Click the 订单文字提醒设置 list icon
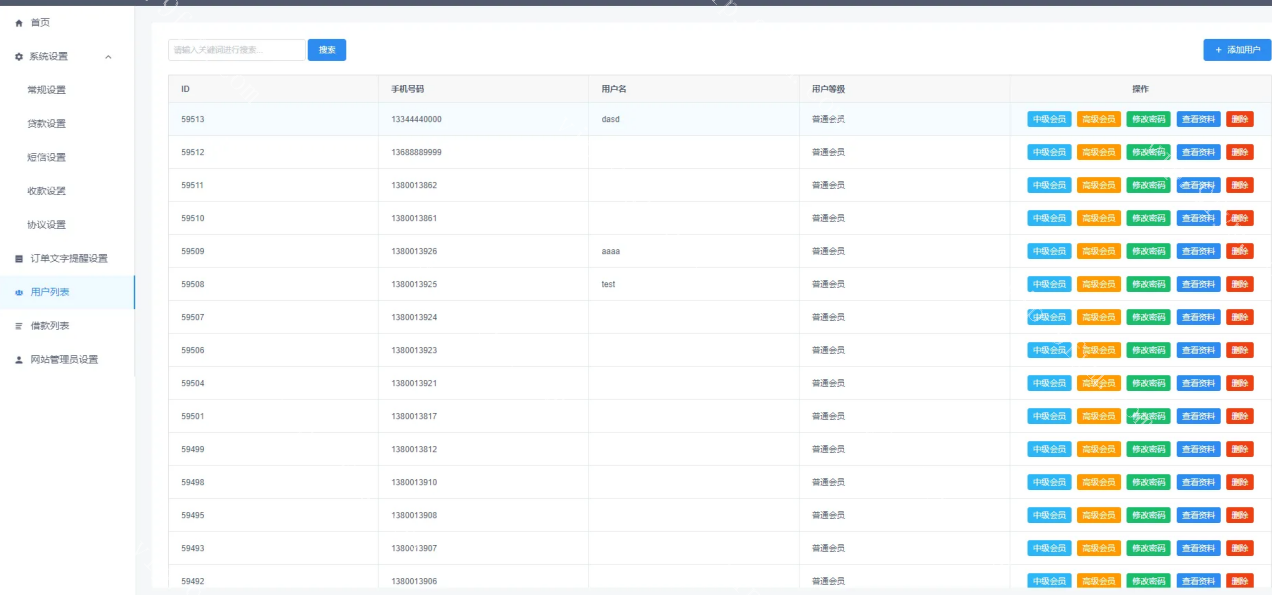The image size is (1272, 595). coord(18,259)
